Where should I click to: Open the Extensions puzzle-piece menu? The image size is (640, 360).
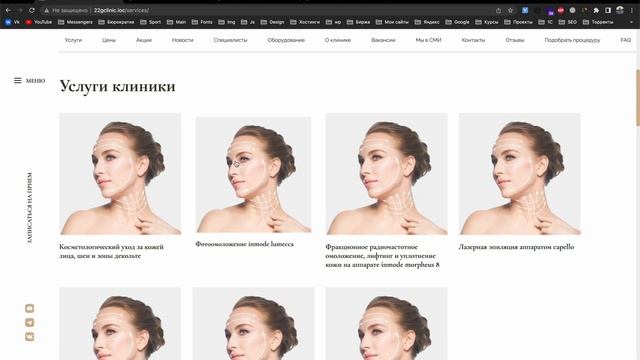point(596,11)
